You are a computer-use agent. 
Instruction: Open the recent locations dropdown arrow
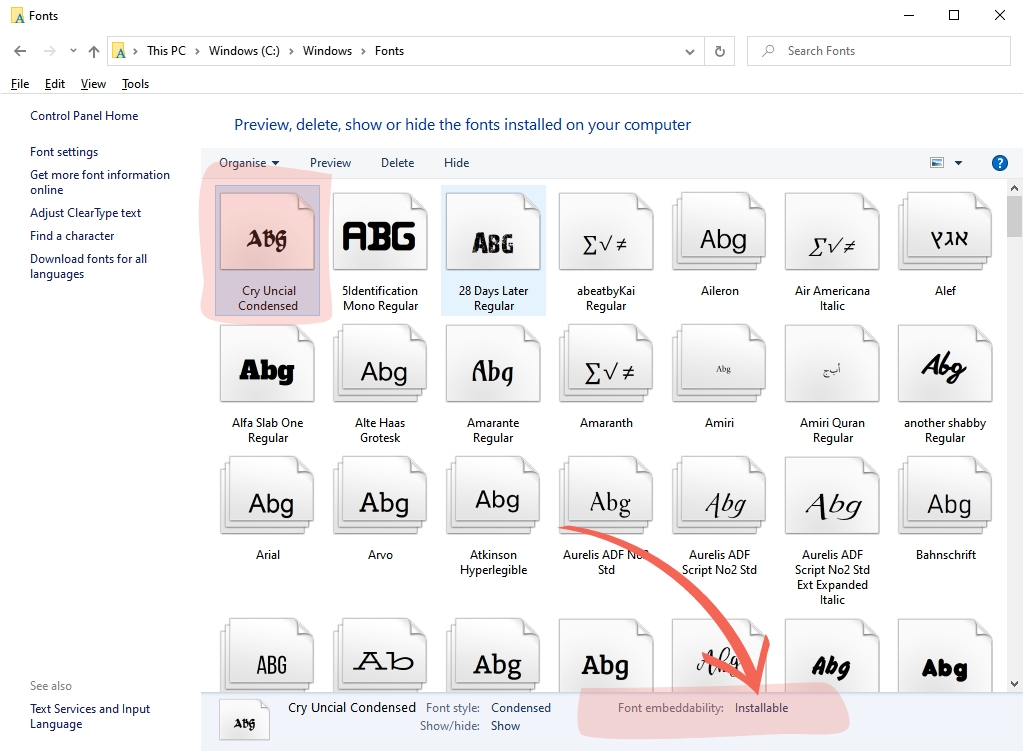coord(73,51)
